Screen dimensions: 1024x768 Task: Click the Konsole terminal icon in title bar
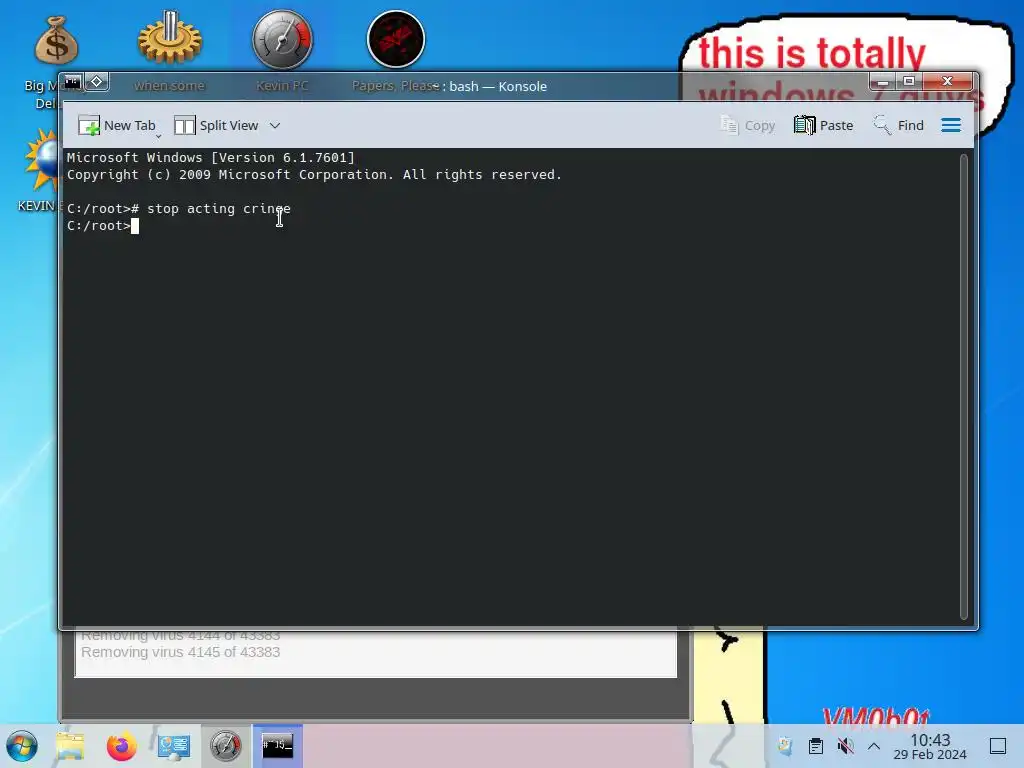click(x=72, y=82)
